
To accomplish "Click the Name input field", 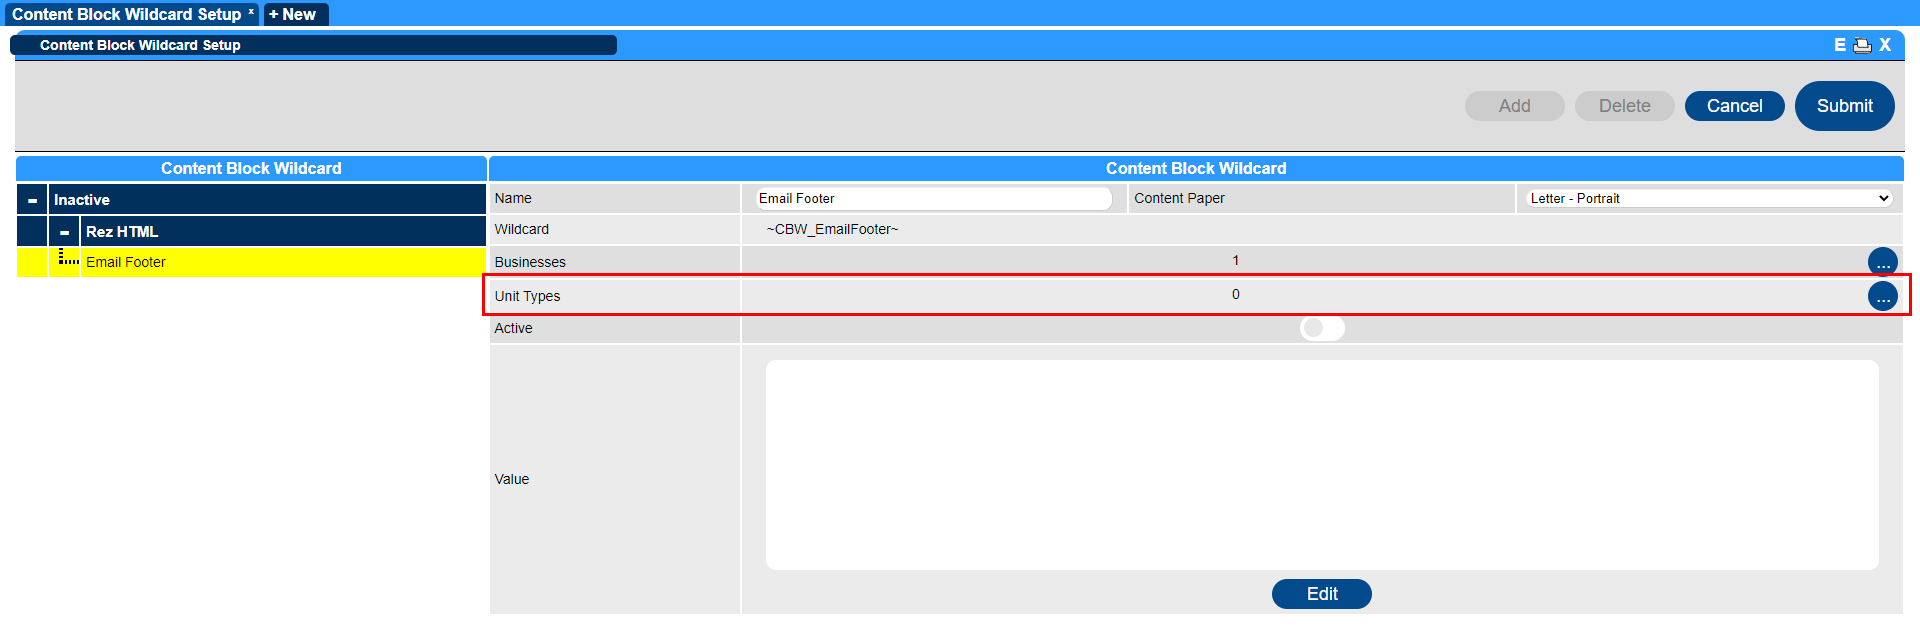I will pyautogui.click(x=933, y=198).
